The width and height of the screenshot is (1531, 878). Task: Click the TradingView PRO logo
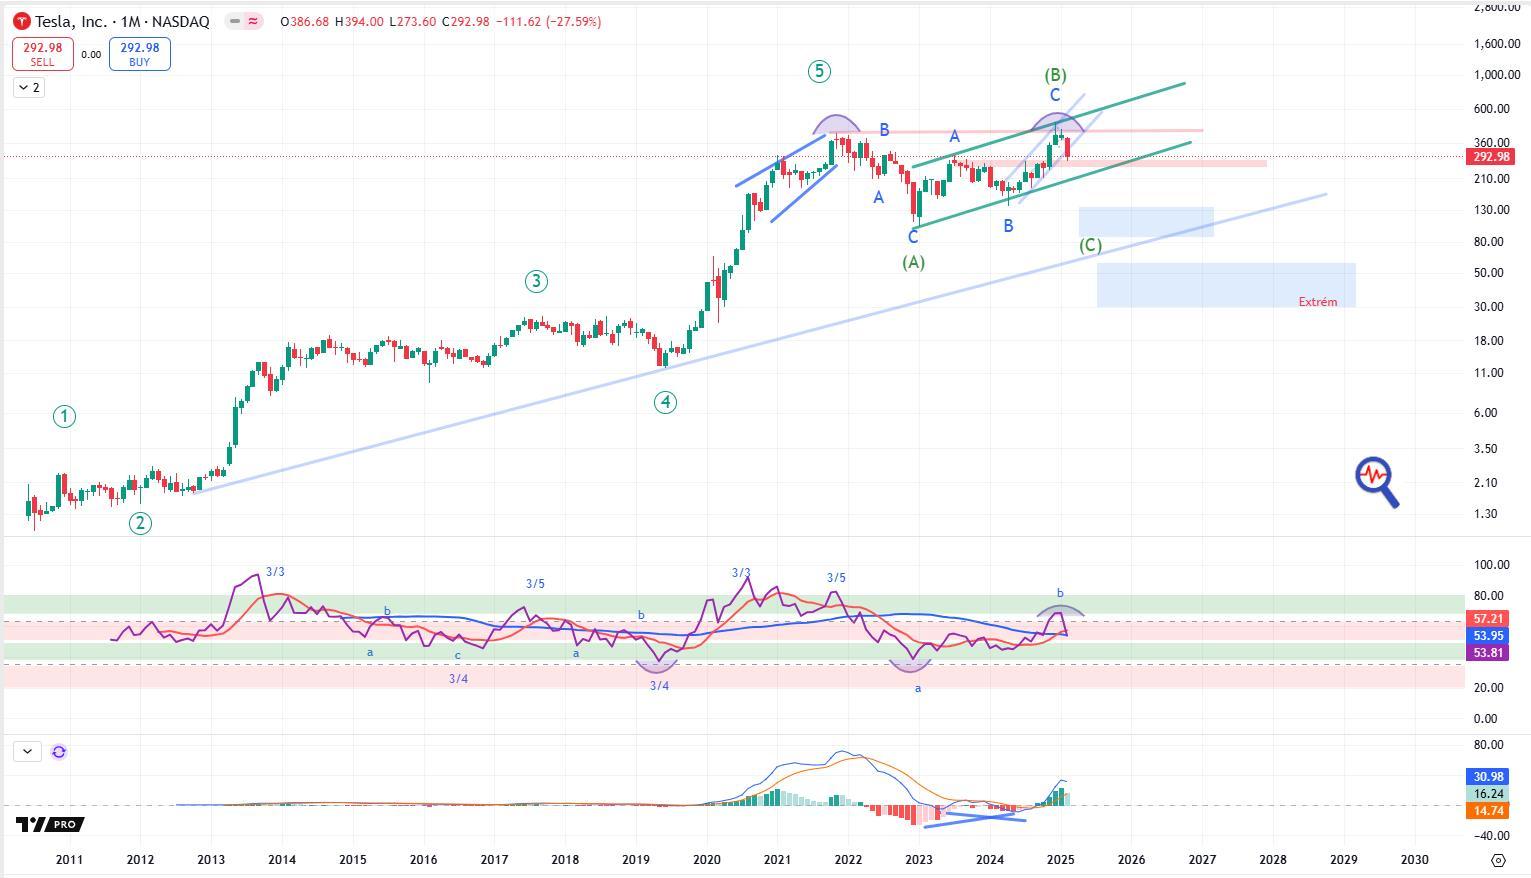coord(50,824)
